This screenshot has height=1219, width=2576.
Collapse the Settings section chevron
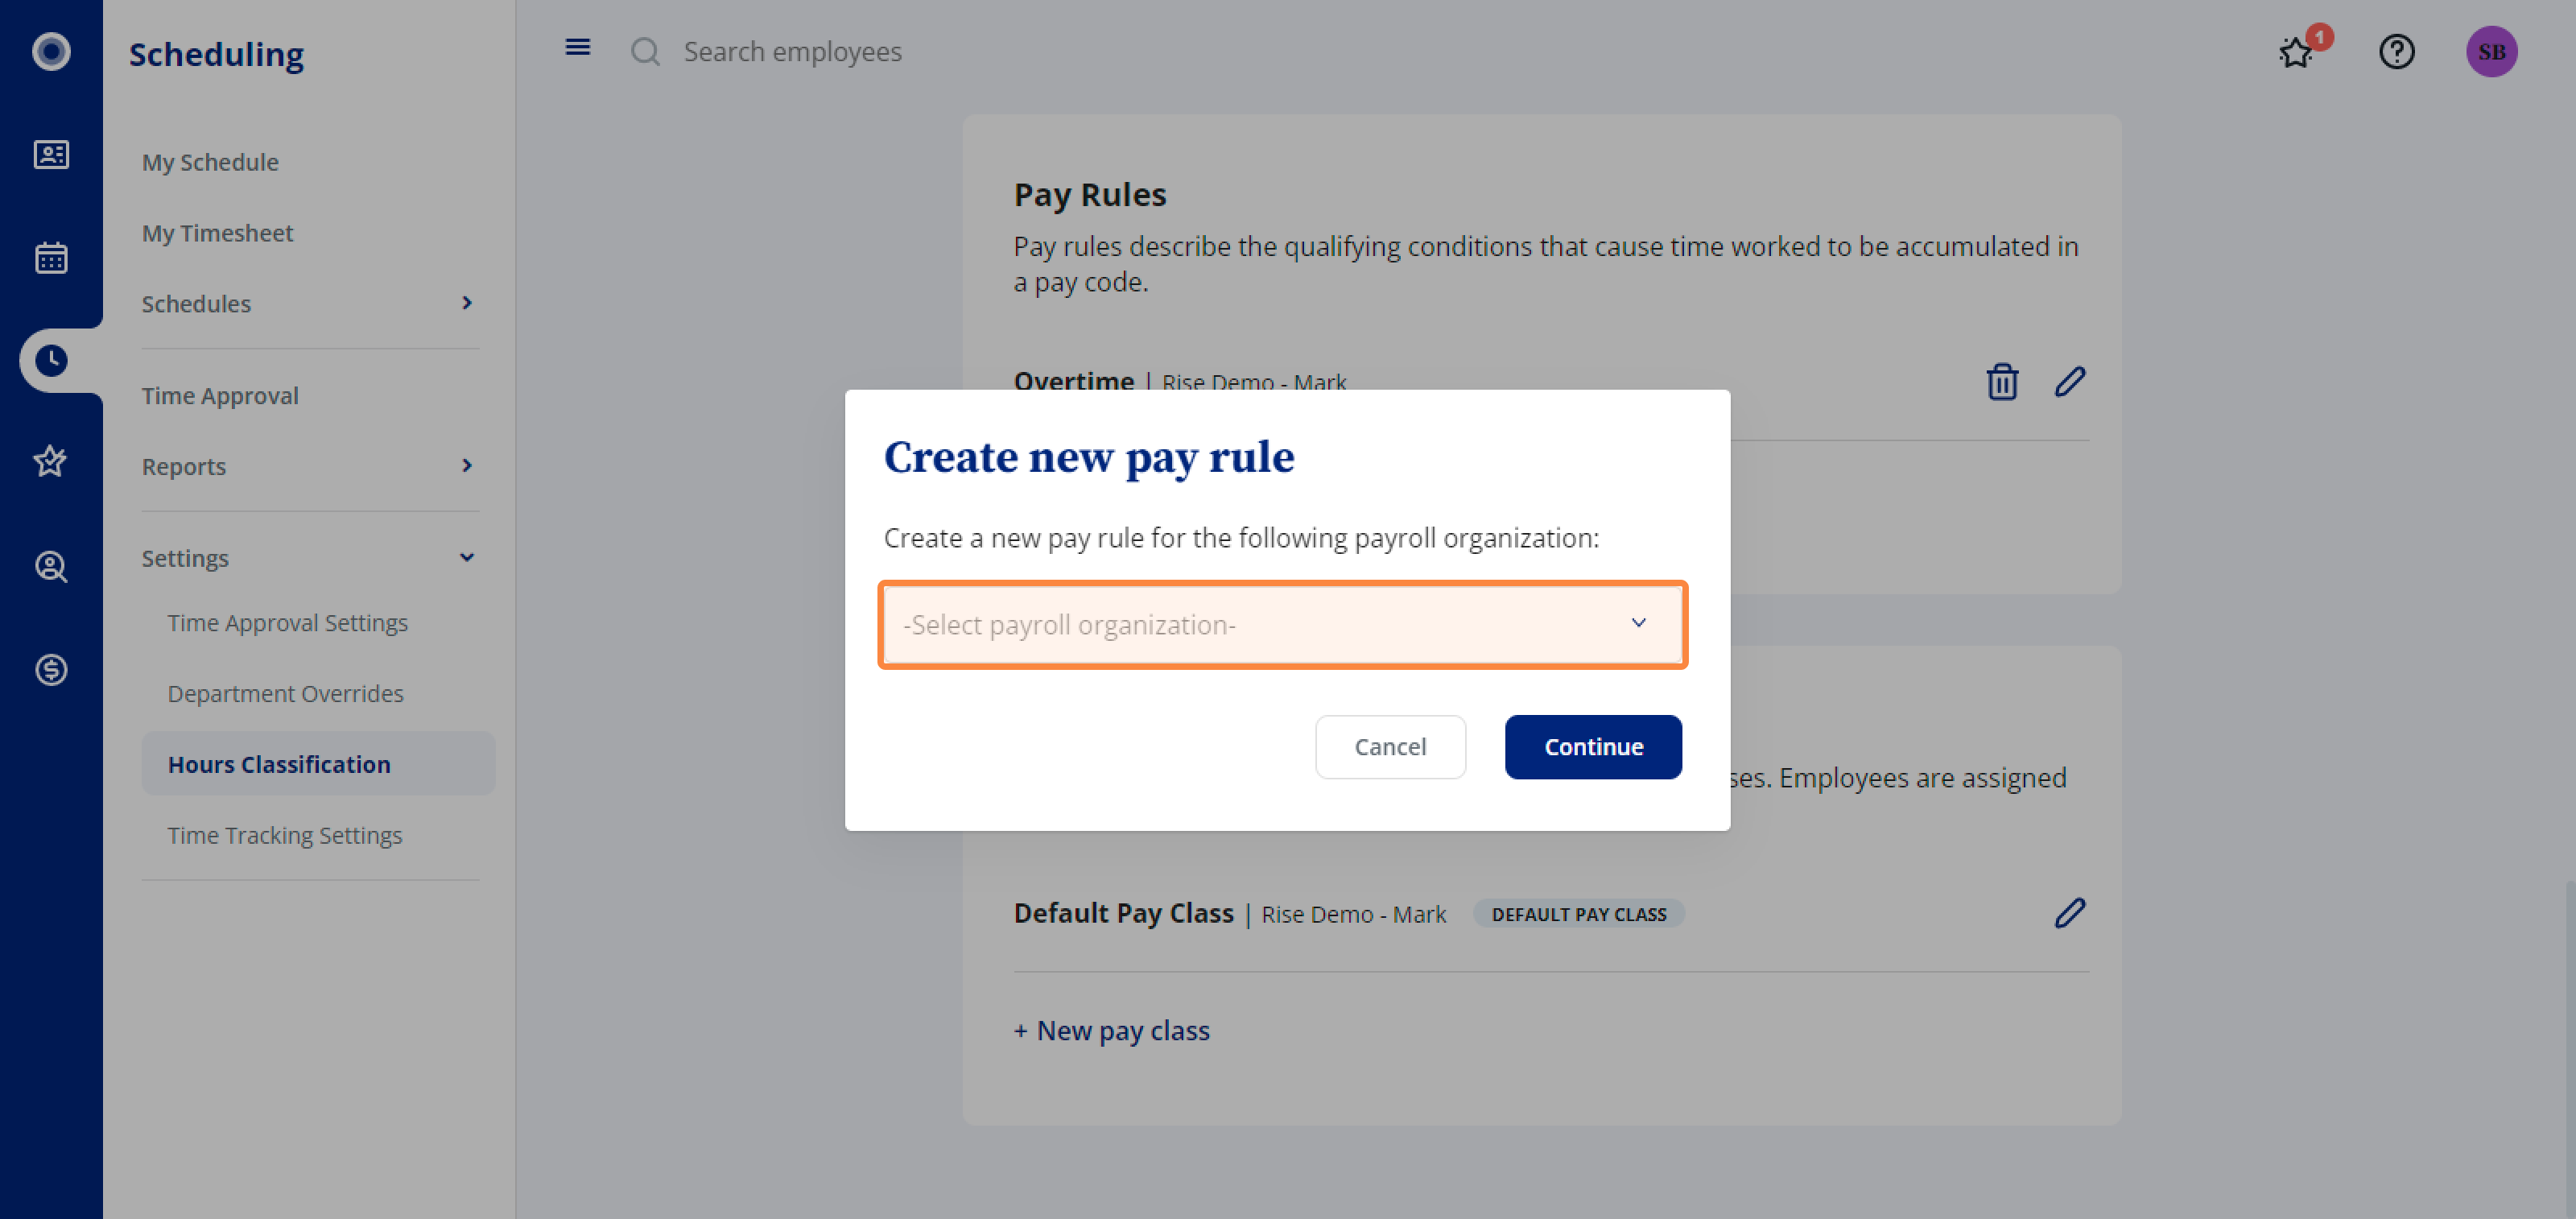[x=467, y=558]
